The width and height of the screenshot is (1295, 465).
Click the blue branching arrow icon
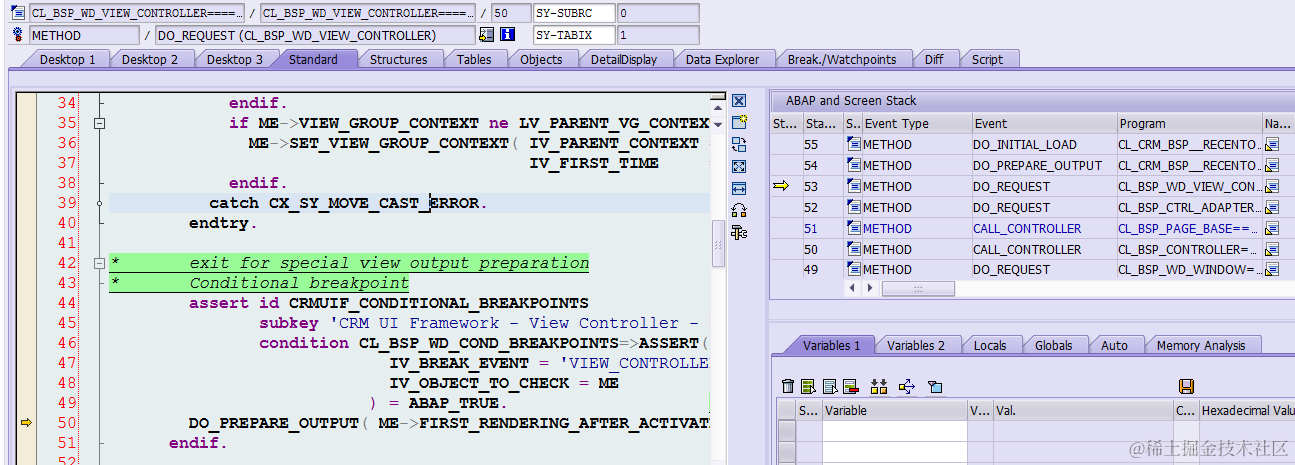tap(907, 386)
